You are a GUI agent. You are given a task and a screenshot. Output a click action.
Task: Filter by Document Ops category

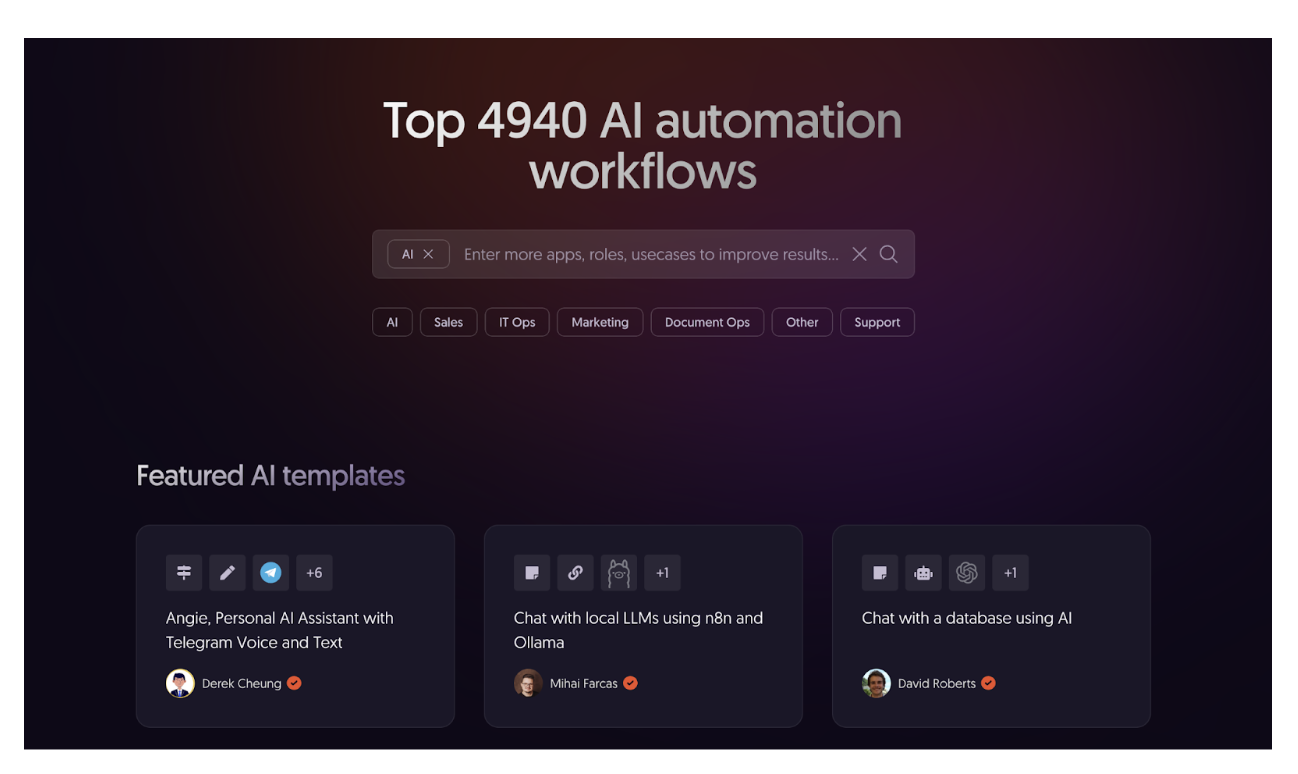click(707, 322)
